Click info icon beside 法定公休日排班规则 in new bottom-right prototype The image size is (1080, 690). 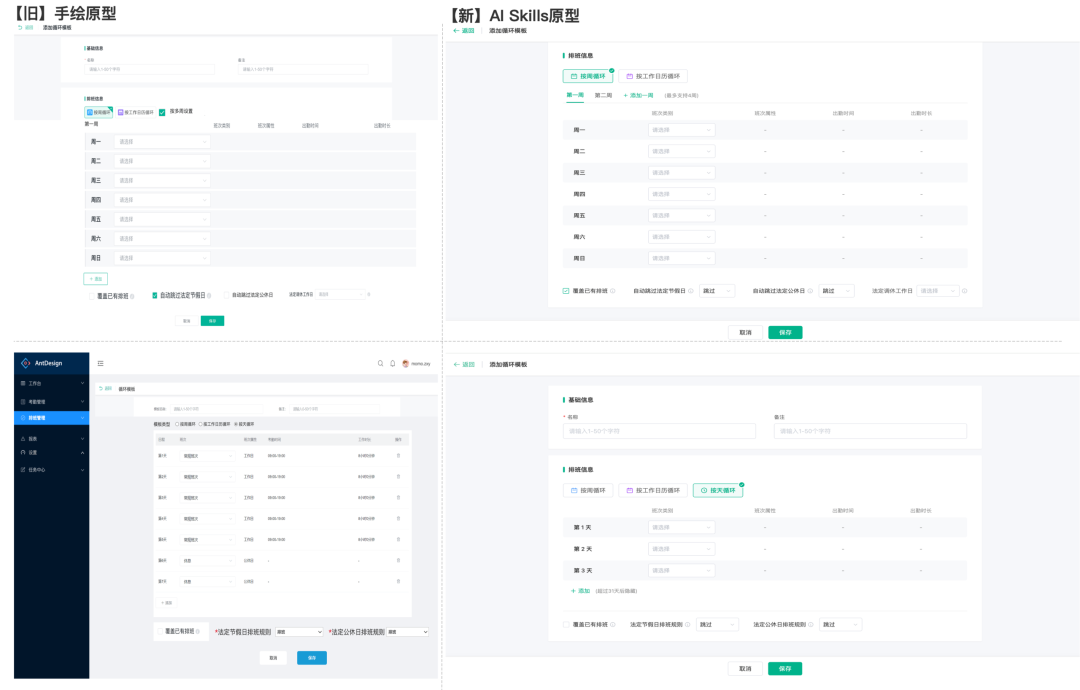tap(811, 625)
